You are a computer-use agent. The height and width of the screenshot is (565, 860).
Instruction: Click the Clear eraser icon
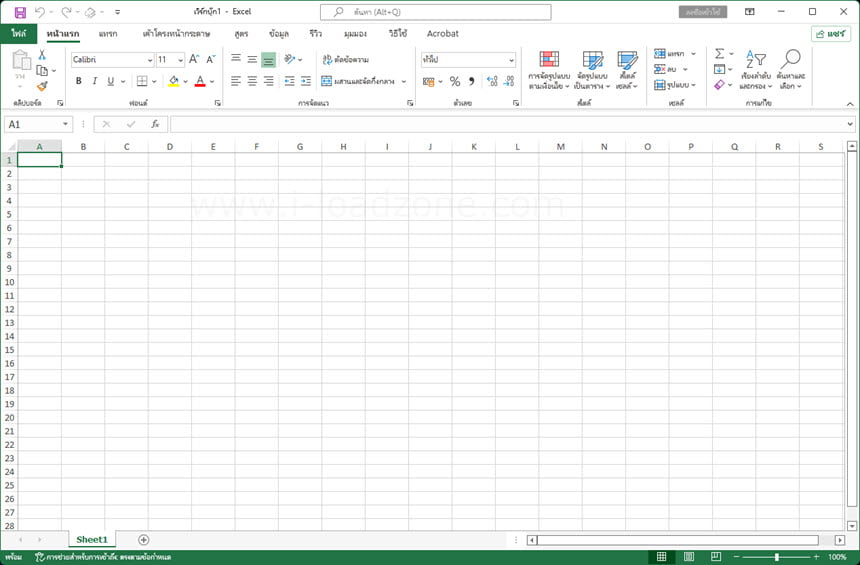pos(720,84)
